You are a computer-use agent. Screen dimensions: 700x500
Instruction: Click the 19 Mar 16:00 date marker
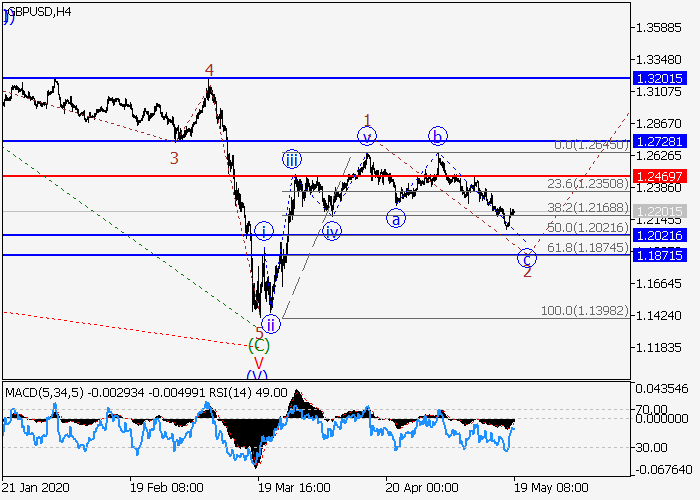point(294,490)
